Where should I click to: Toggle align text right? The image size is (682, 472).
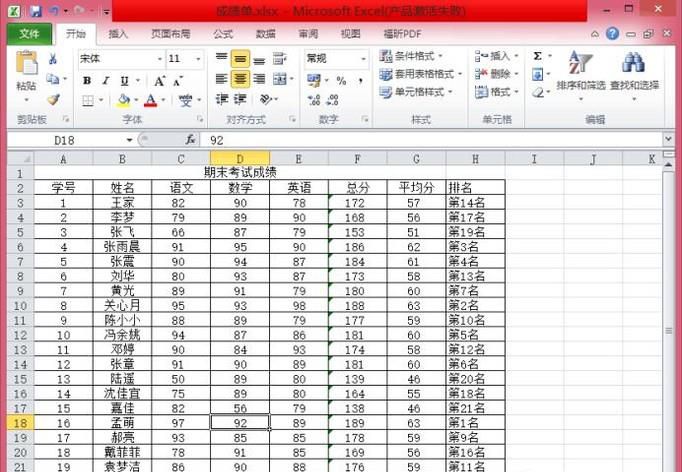pos(259,79)
